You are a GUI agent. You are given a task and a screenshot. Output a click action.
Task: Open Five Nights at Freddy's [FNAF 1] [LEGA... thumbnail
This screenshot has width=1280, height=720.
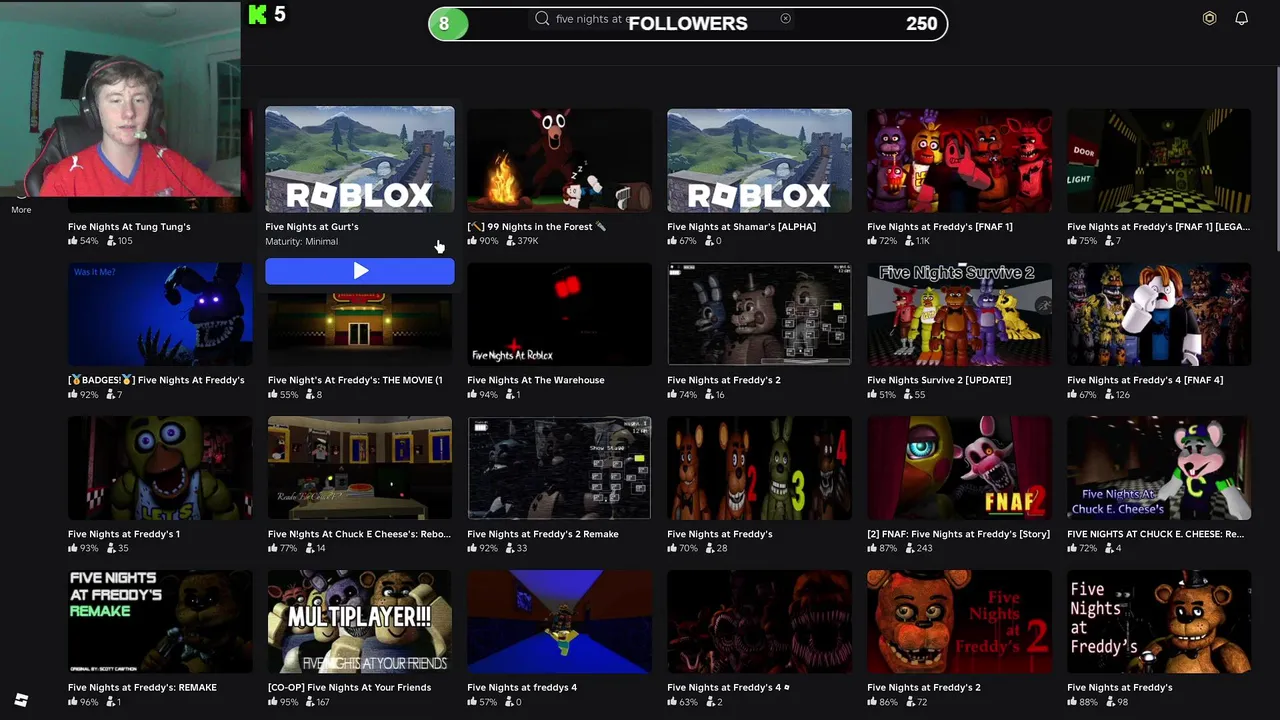(x=1159, y=160)
